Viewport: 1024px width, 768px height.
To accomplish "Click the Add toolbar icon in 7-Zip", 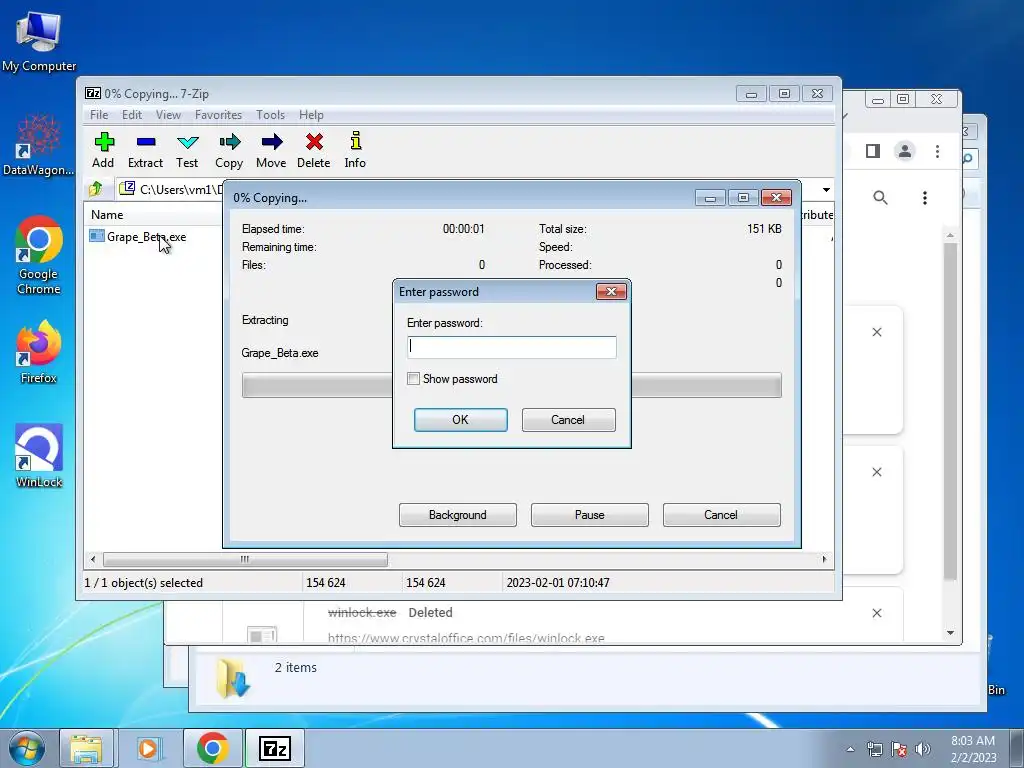I will click(103, 151).
